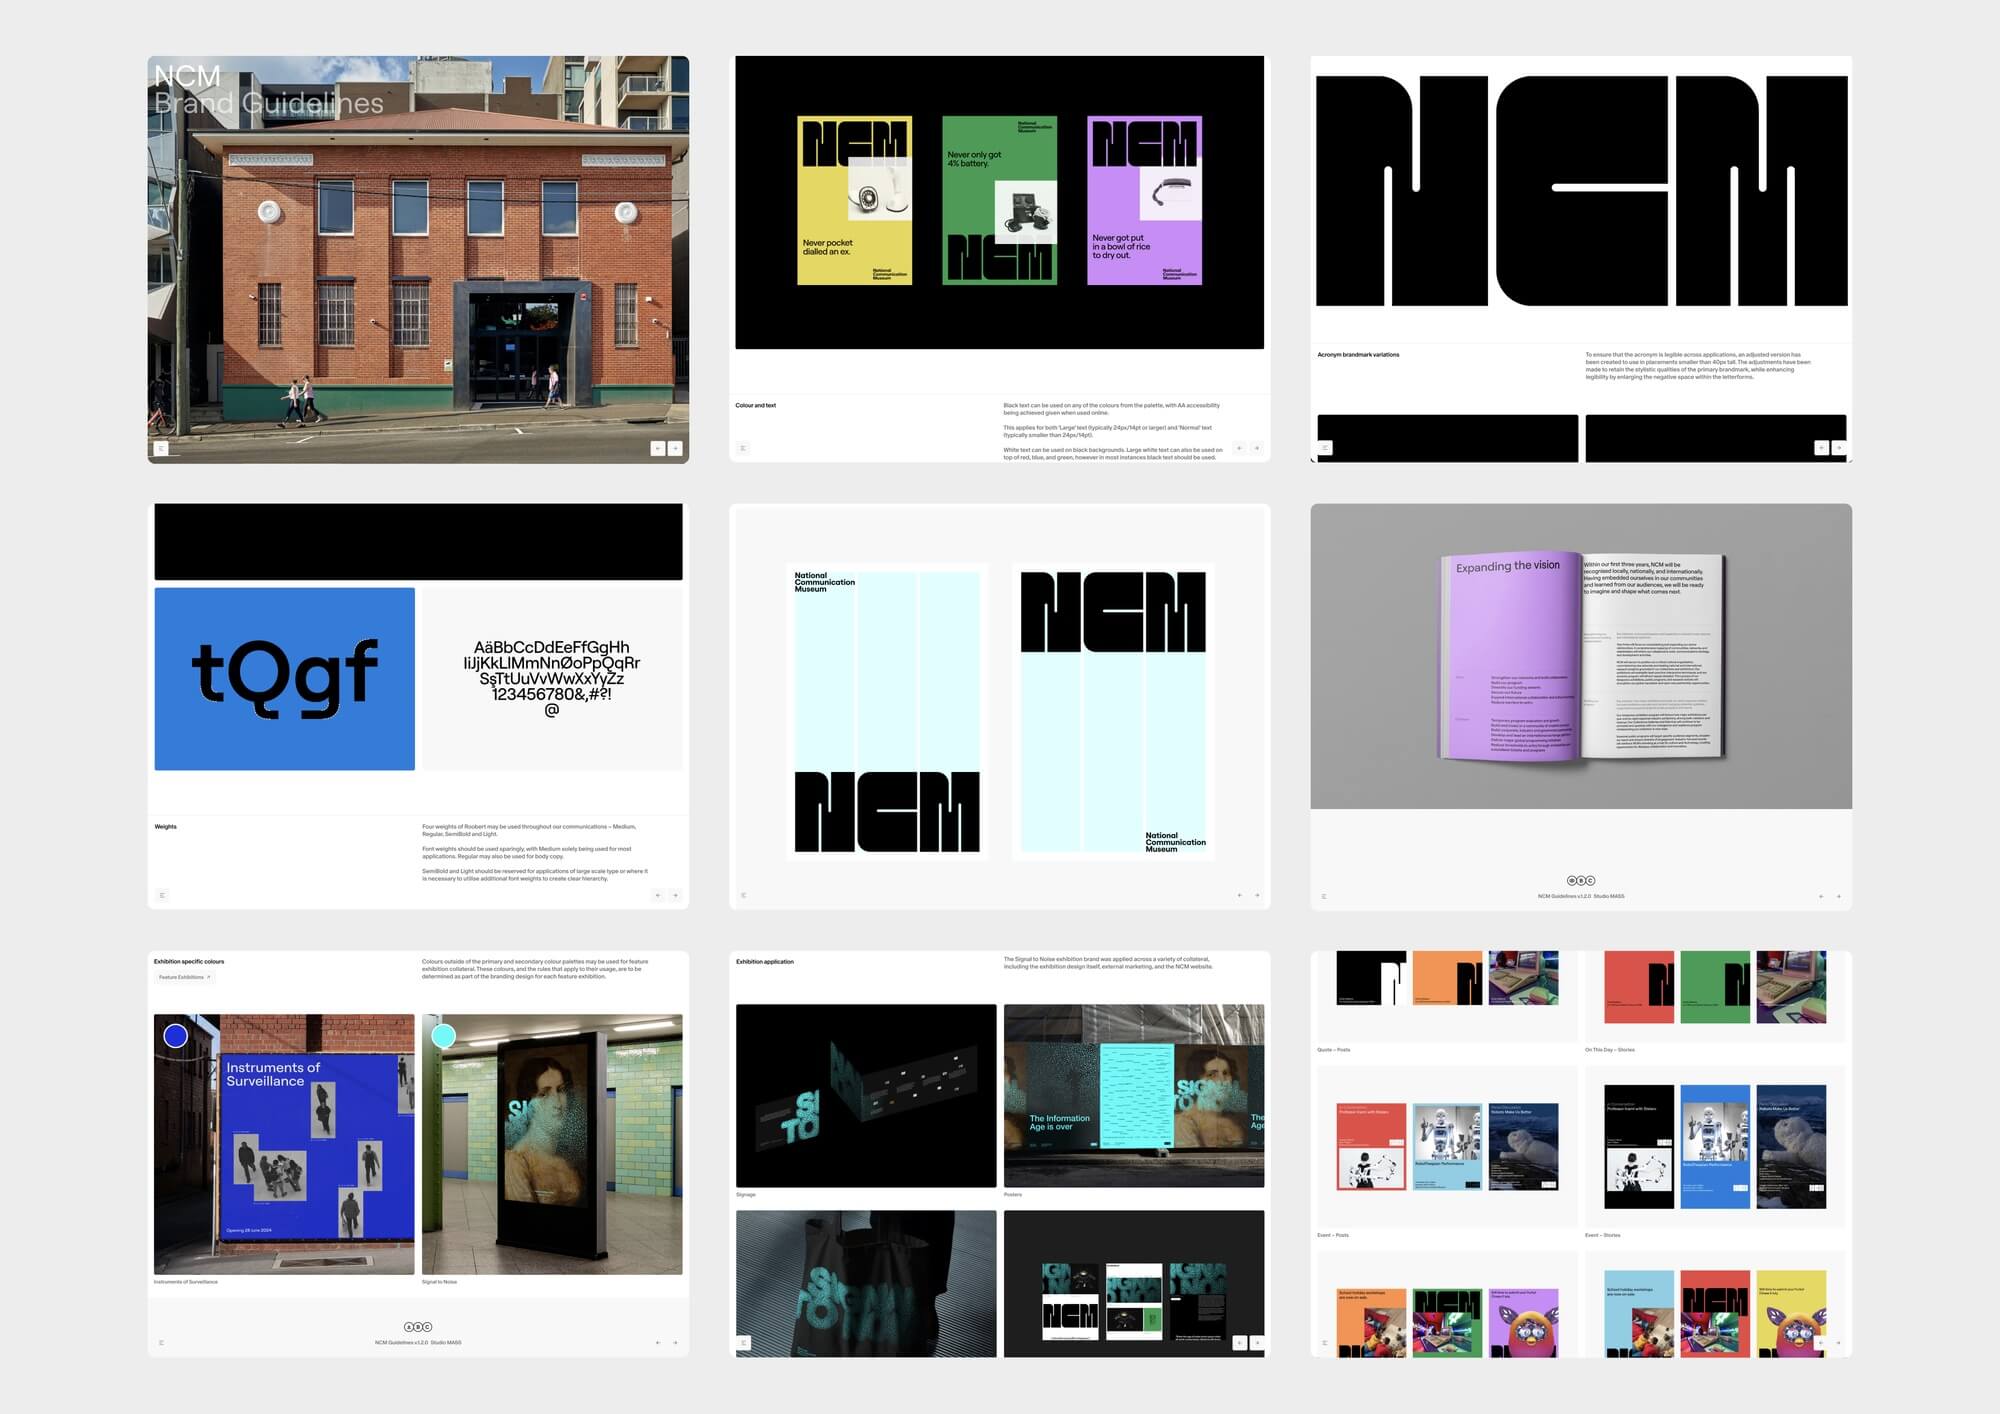The width and height of the screenshot is (2000, 1414).
Task: Click the next arrow on the Expanding the vision book slide
Action: (x=1839, y=896)
